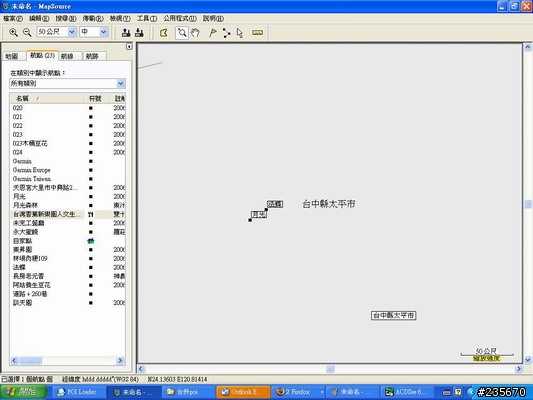Viewport: 533px width, 400px height.
Task: Switch to Firefox group in taskbar
Action: (x=298, y=392)
